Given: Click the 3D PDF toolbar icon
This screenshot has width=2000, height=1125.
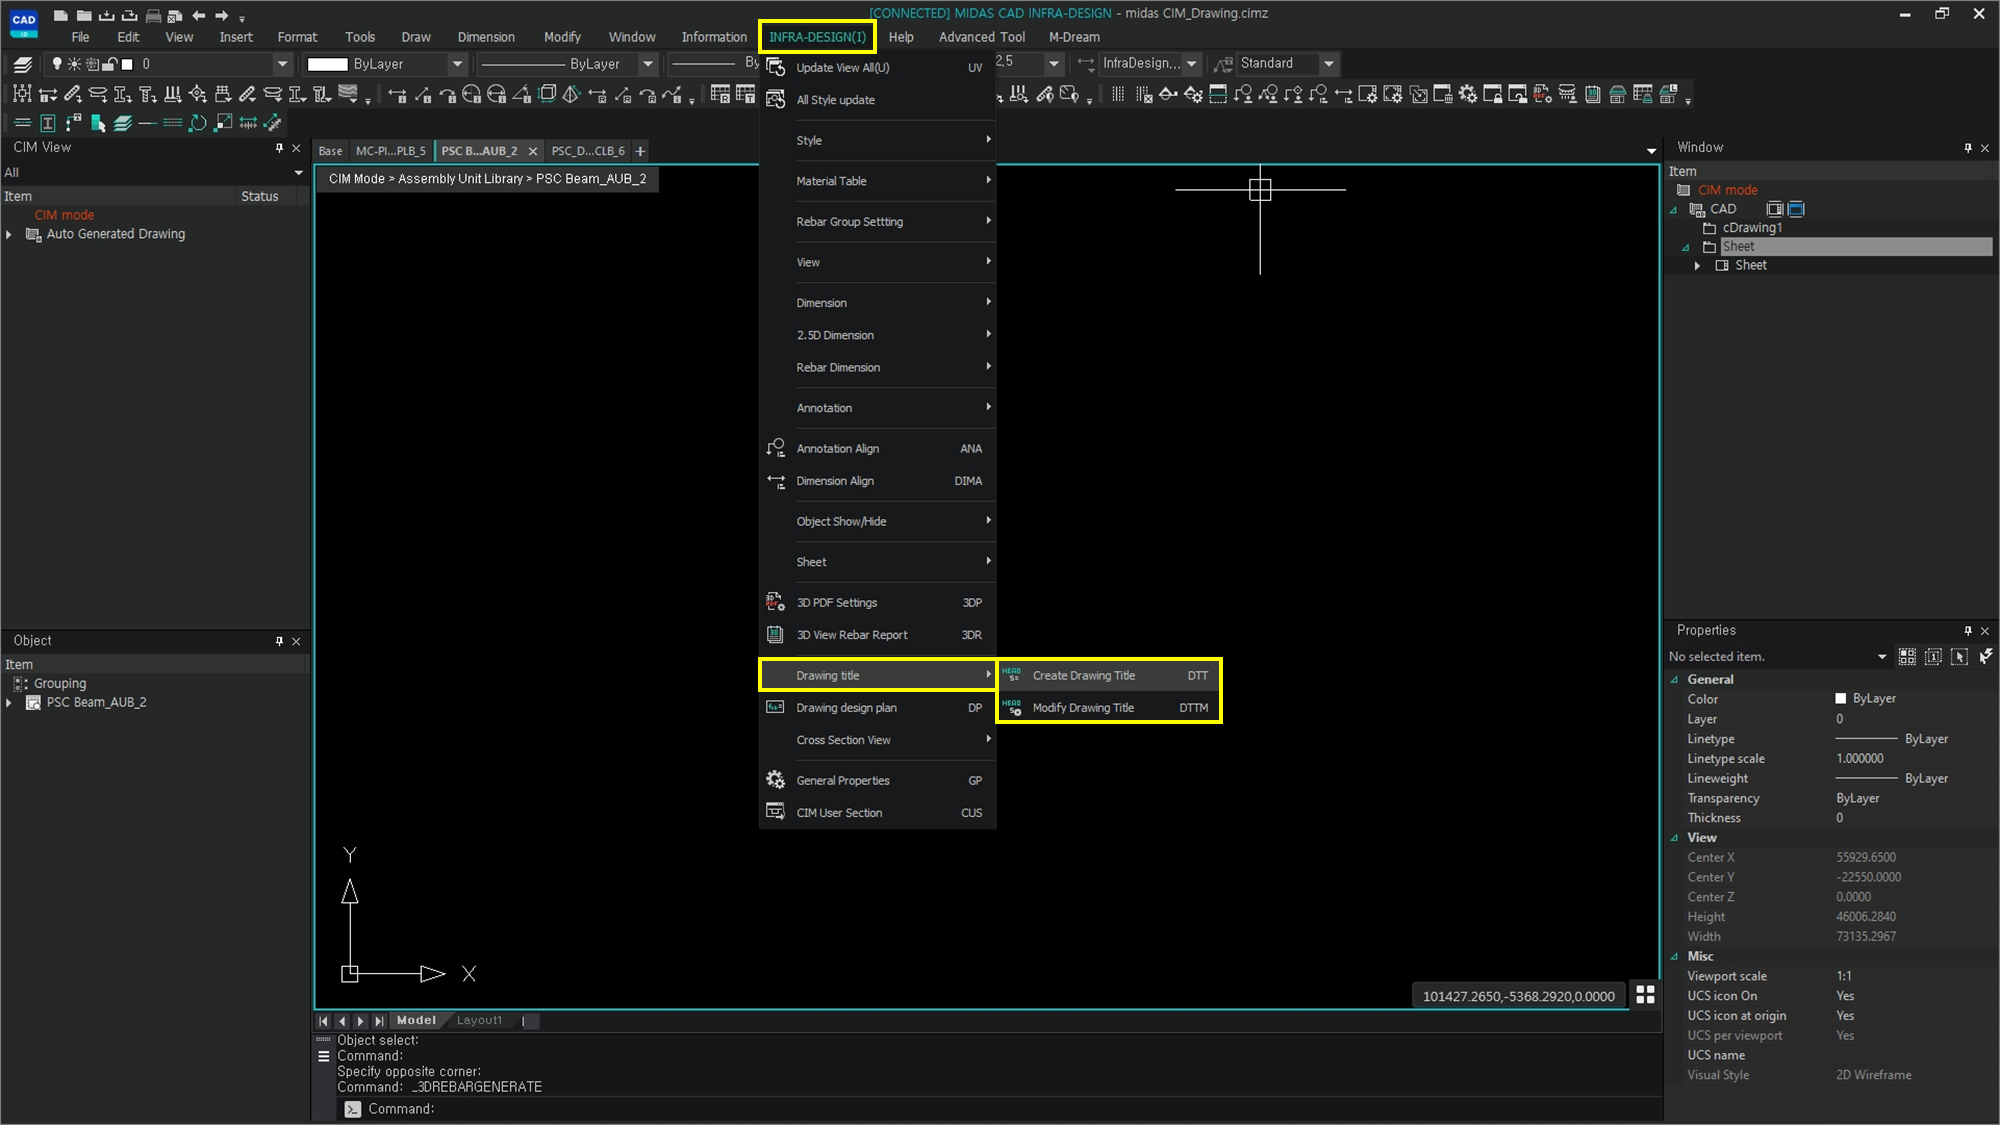Looking at the screenshot, I should click(x=1542, y=94).
